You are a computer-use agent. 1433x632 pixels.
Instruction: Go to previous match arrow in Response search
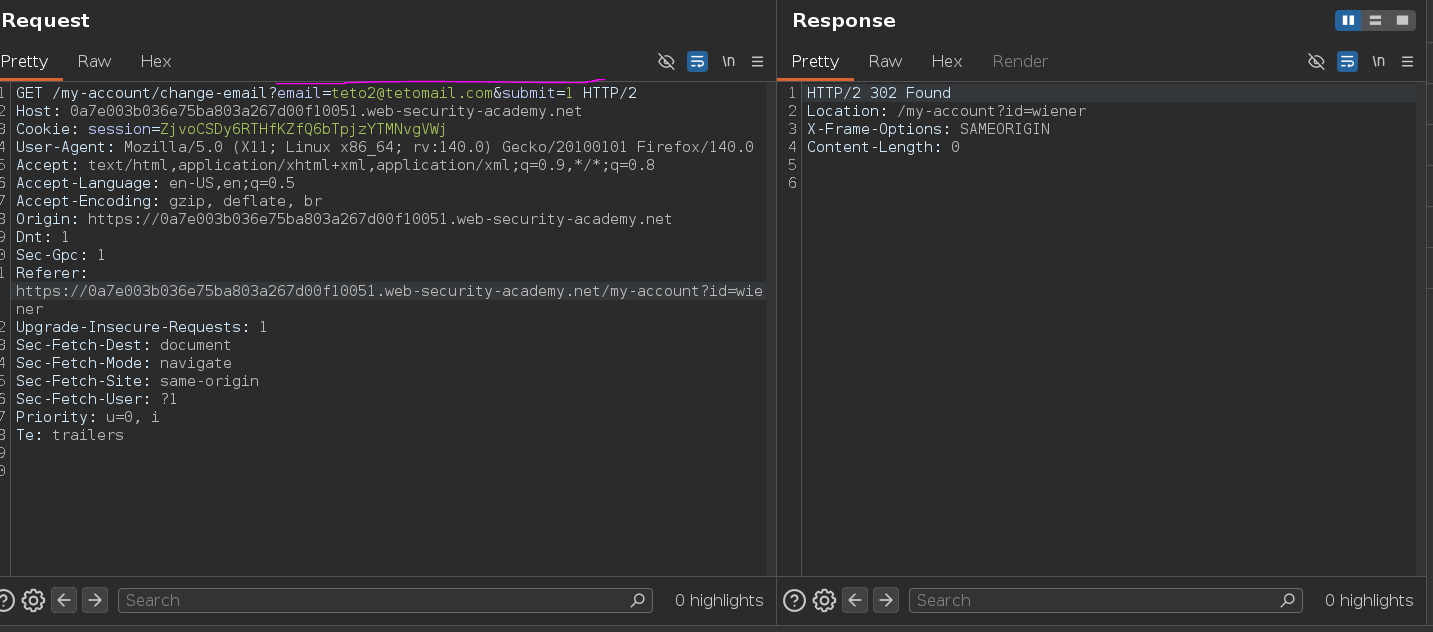pos(855,600)
